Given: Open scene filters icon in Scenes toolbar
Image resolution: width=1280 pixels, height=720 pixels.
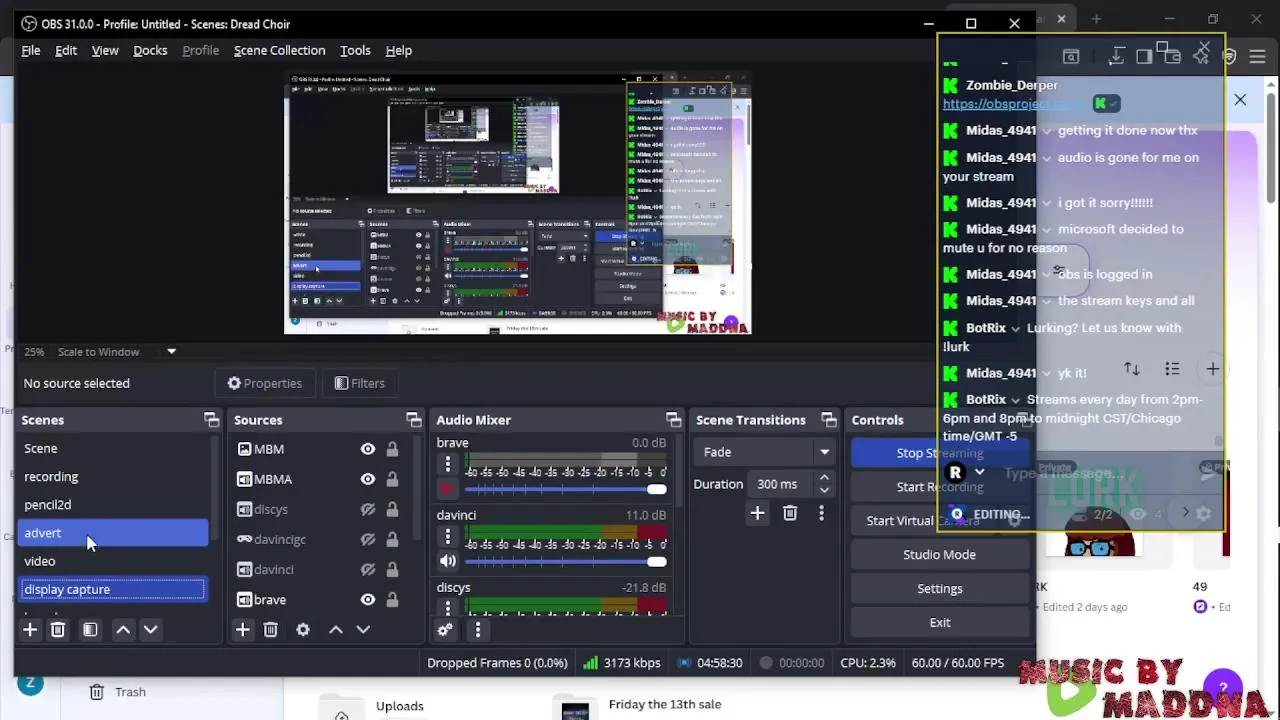Looking at the screenshot, I should click(90, 629).
